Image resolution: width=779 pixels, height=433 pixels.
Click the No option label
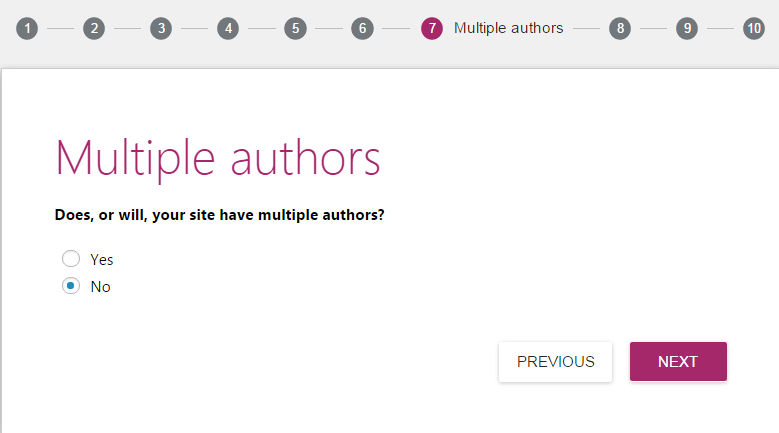[100, 287]
